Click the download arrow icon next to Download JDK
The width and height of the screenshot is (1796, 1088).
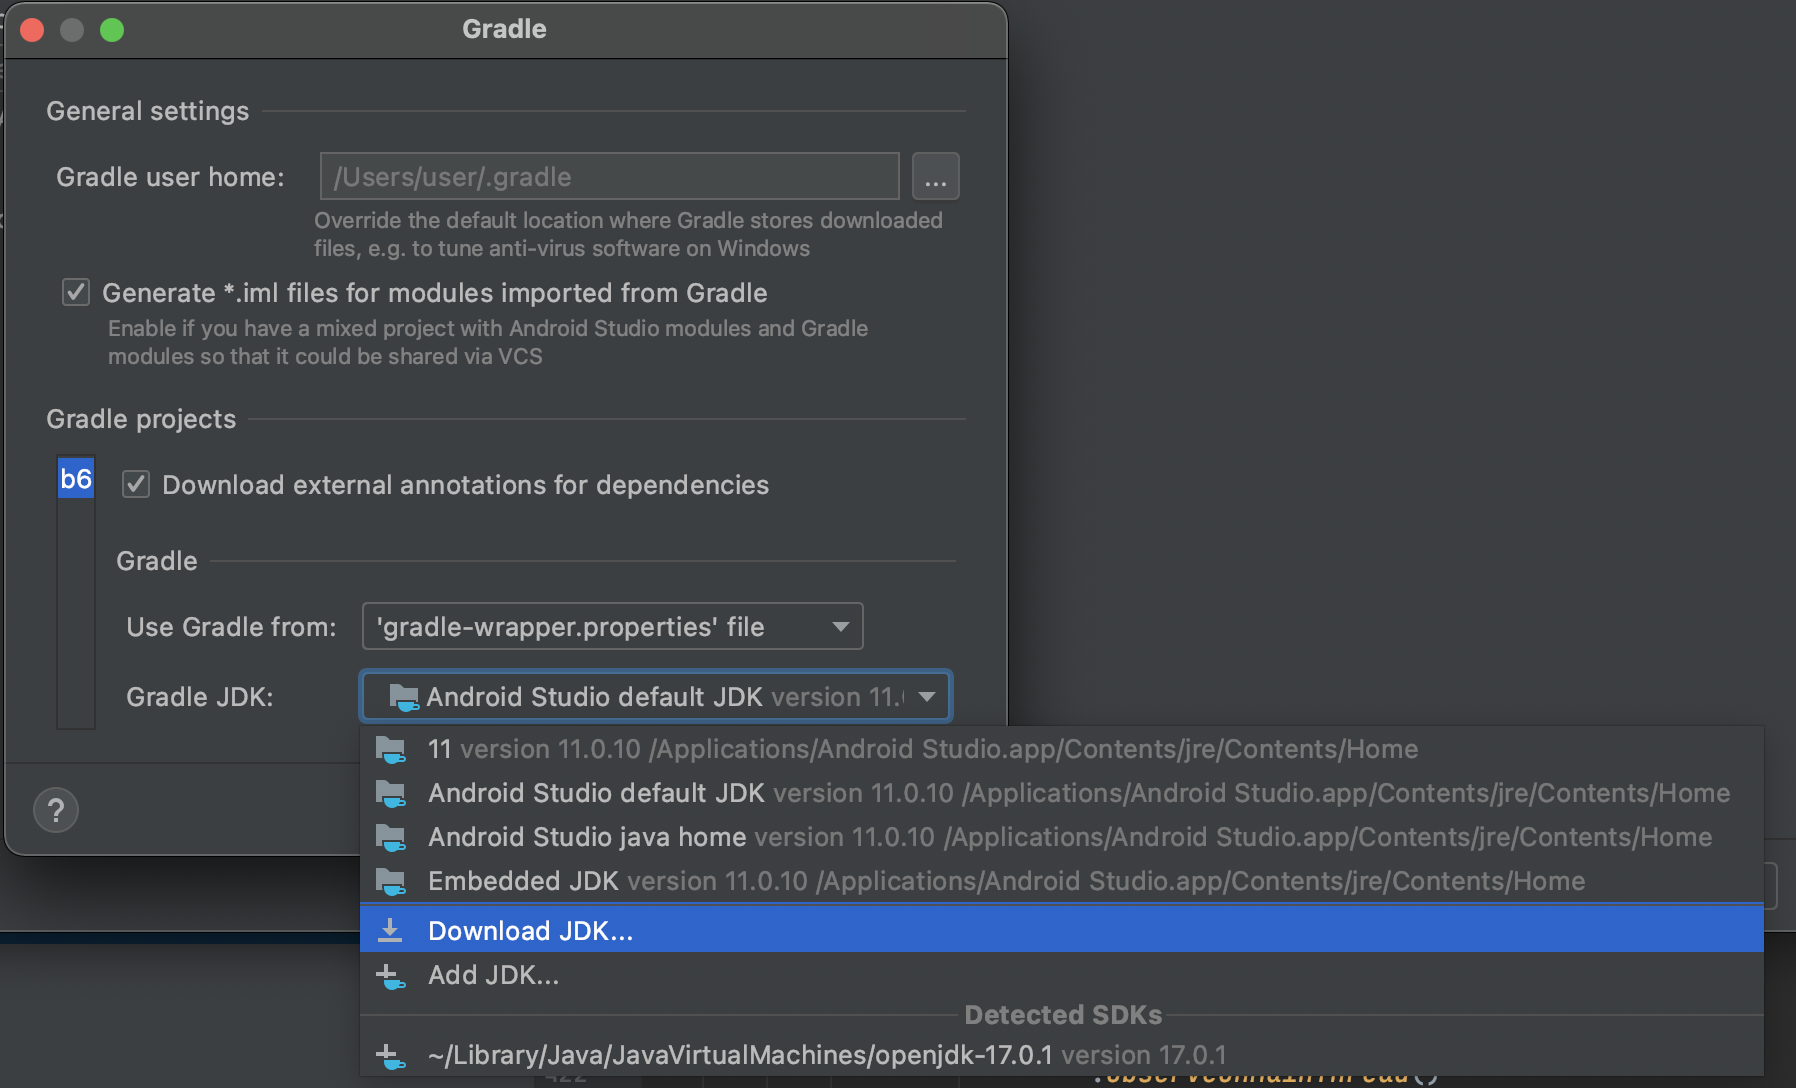tap(390, 931)
